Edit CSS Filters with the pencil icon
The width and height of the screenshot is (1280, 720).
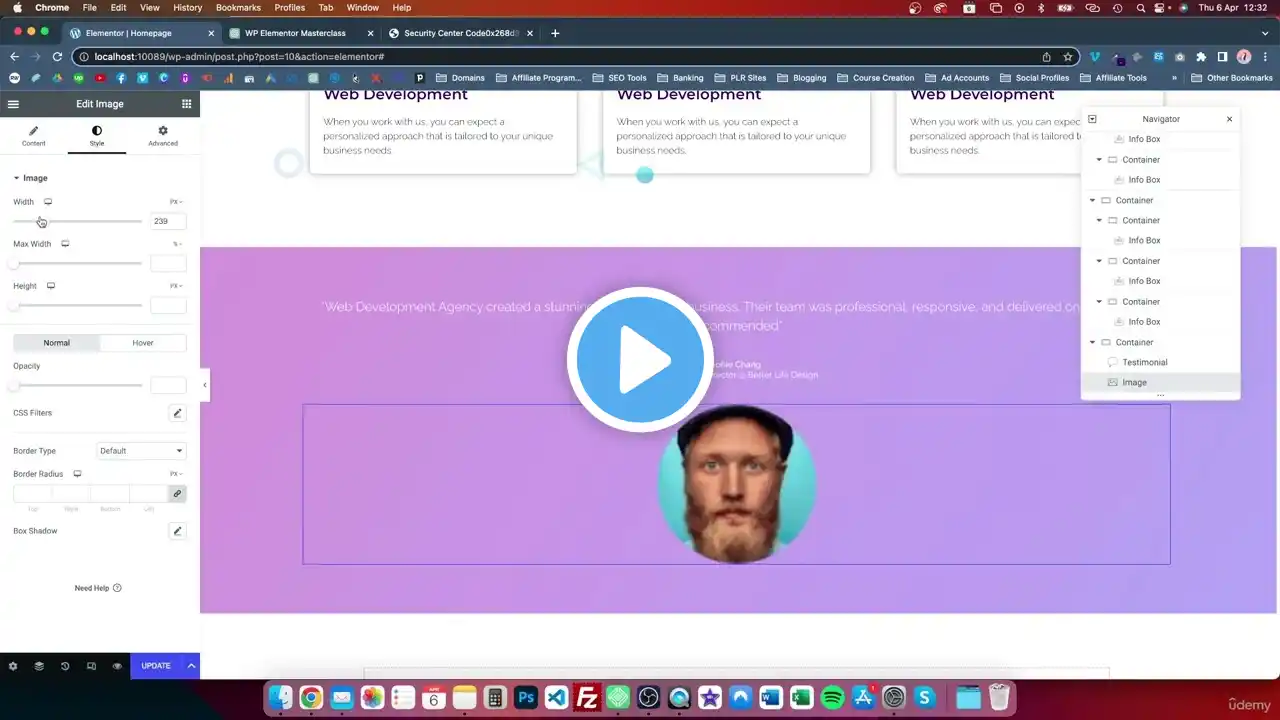click(177, 413)
